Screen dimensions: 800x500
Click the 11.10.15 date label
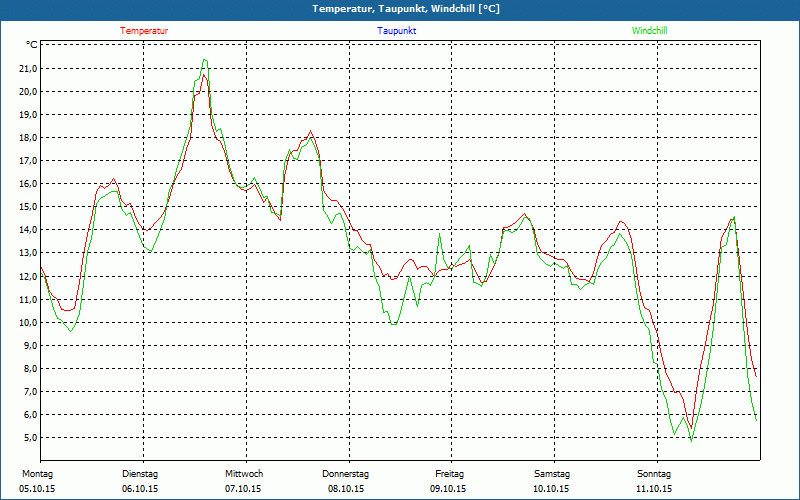tap(654, 489)
